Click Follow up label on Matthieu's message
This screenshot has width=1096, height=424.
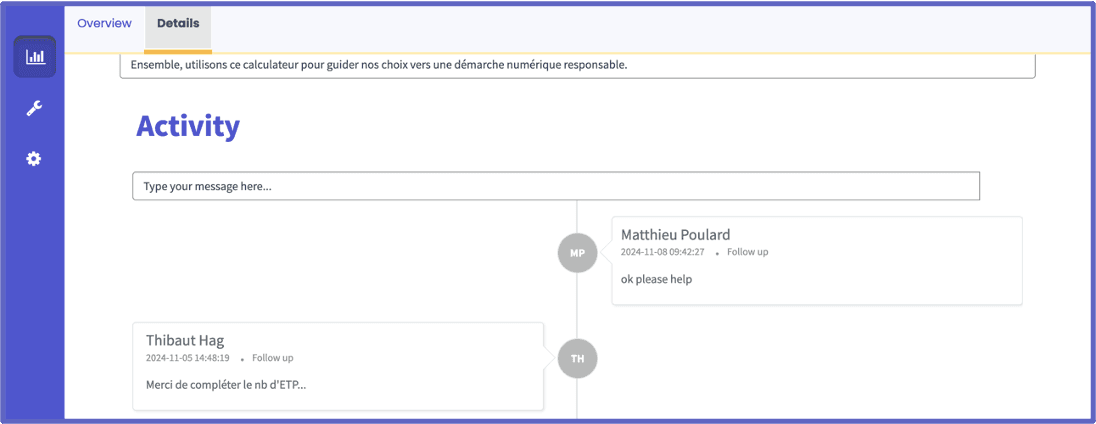tap(747, 252)
